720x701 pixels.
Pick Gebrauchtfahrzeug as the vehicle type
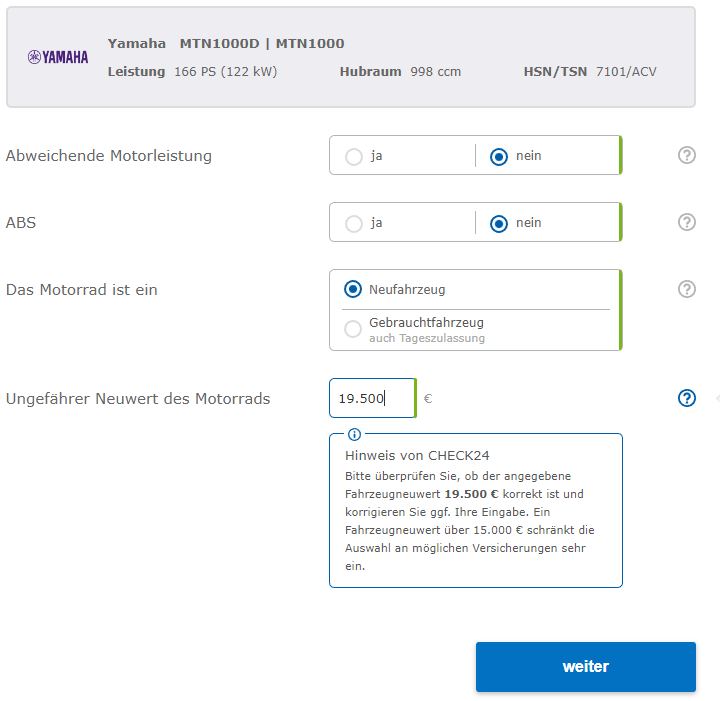click(x=353, y=329)
